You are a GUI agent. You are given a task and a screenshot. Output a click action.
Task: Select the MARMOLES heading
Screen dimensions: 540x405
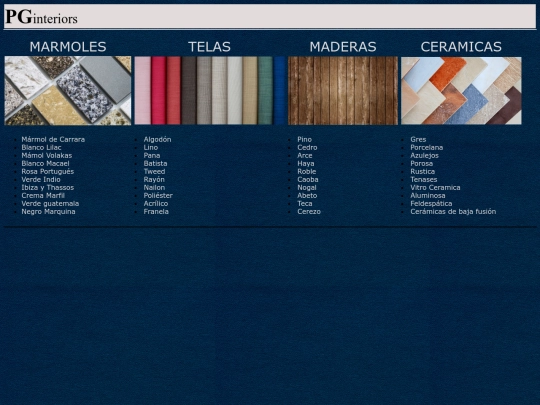(68, 47)
